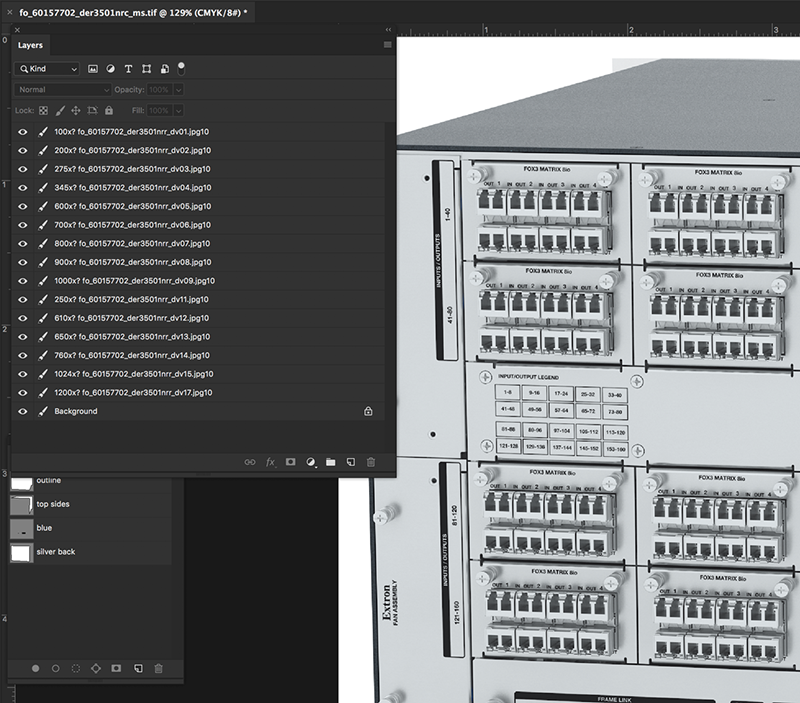This screenshot has width=800, height=703.
Task: Open the blend mode dropdown showing Normal
Action: coord(60,90)
